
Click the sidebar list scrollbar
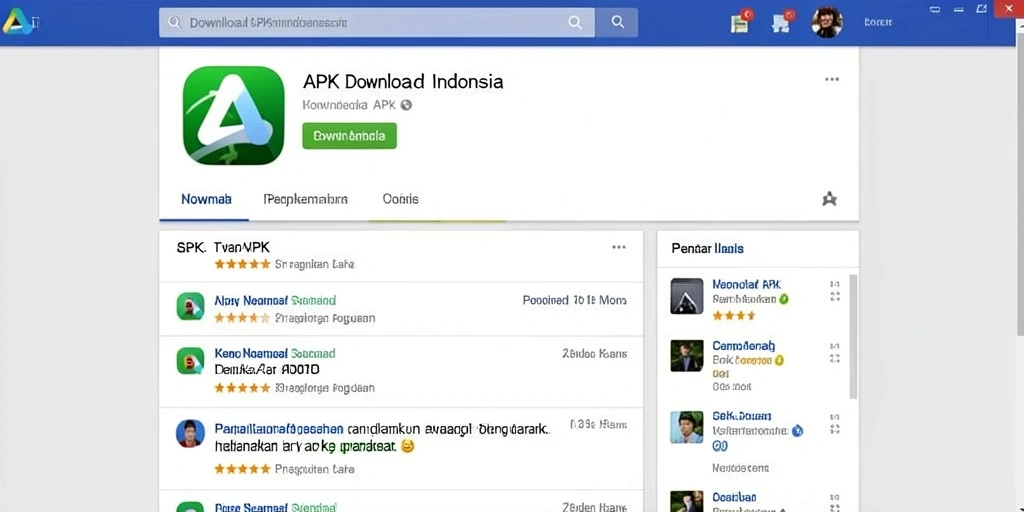[x=853, y=337]
